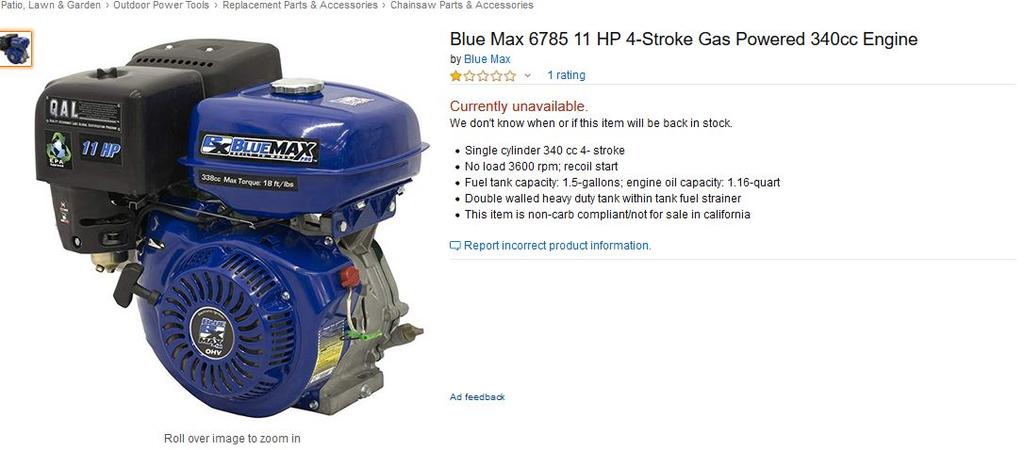Screen dimensions: 1024x450
Task: Click the second empty rating star
Action: click(x=470, y=76)
